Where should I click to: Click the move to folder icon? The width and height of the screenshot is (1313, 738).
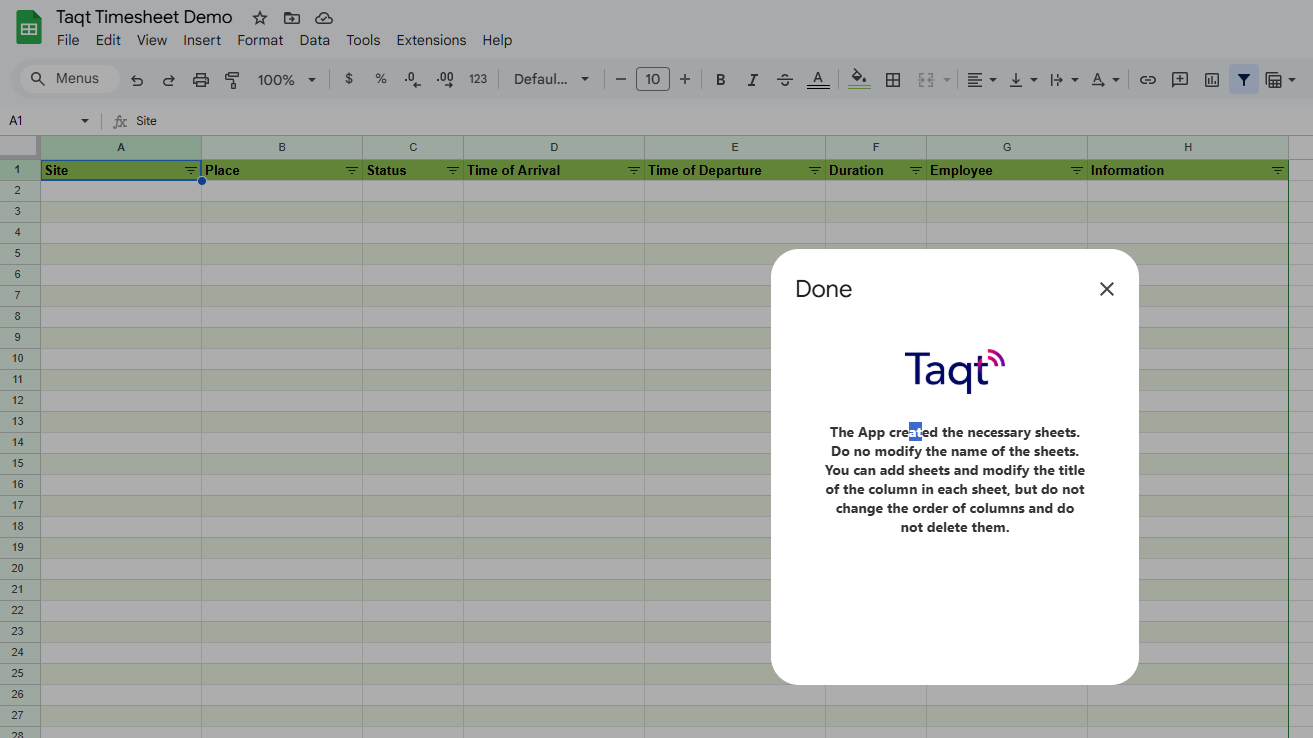tap(292, 18)
